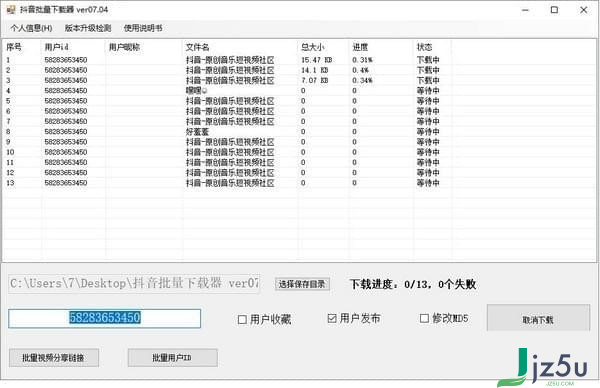Click the 用户id column header
This screenshot has height=388, width=600.
(x=56, y=47)
